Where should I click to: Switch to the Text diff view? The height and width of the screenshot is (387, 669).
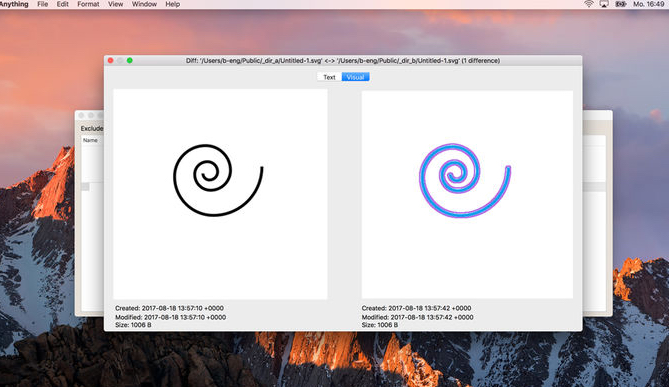coord(329,77)
